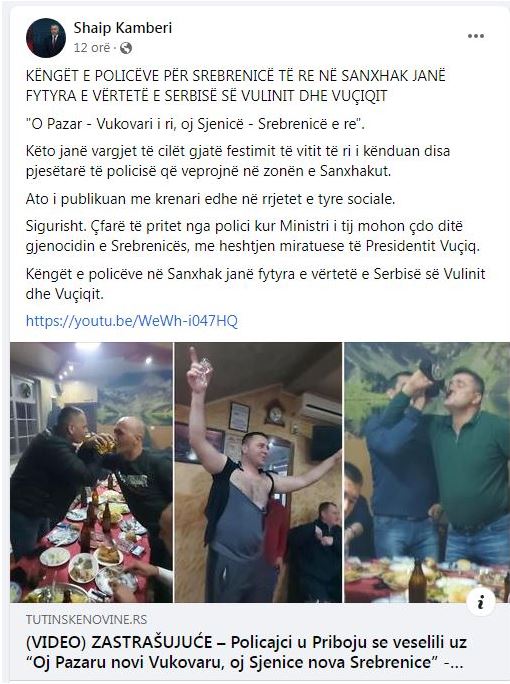Follow the youtu.be/WeWh-i047HQ link
This screenshot has width=510, height=684.
[132, 321]
